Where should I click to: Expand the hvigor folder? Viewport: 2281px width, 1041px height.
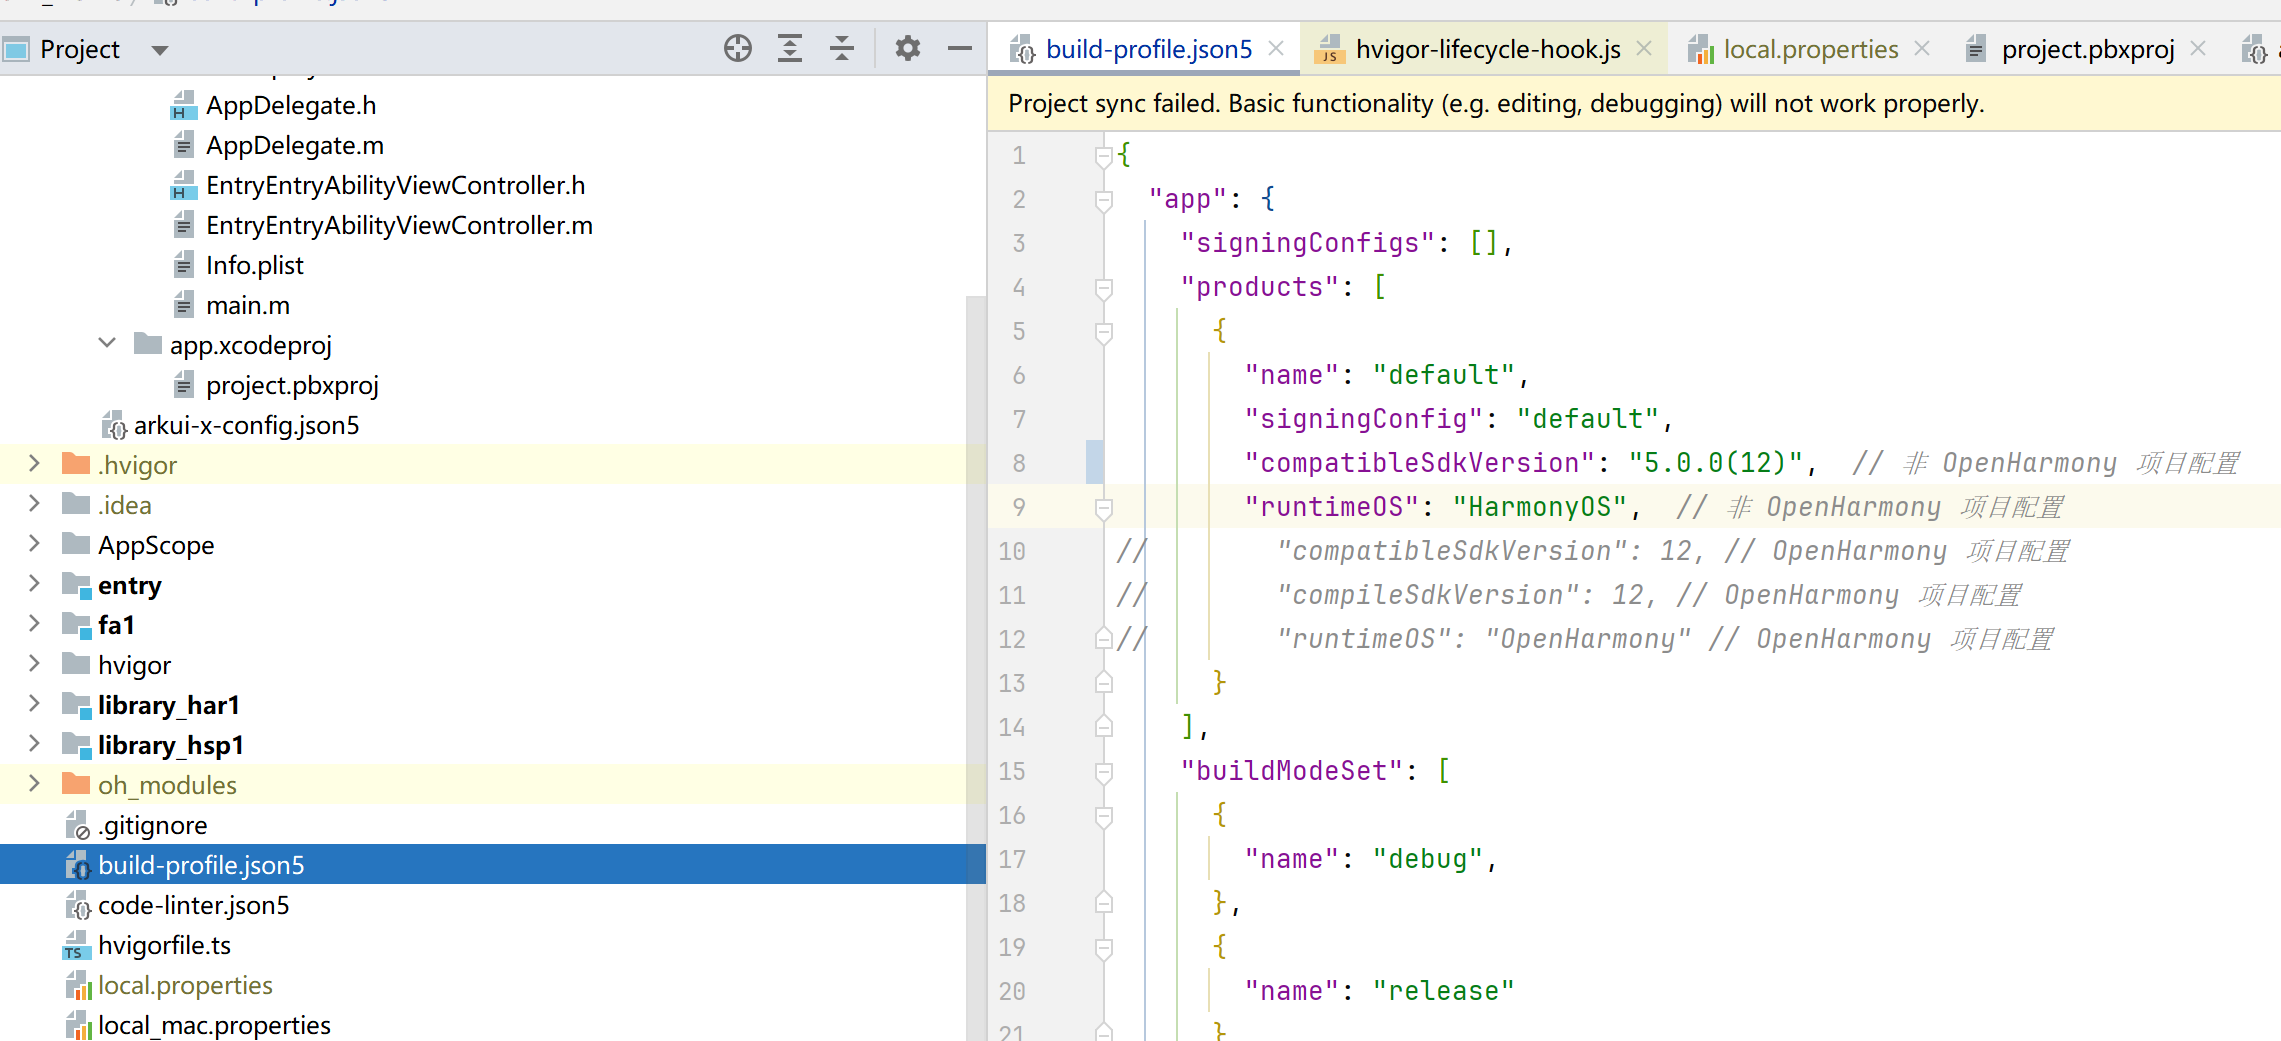(34, 663)
